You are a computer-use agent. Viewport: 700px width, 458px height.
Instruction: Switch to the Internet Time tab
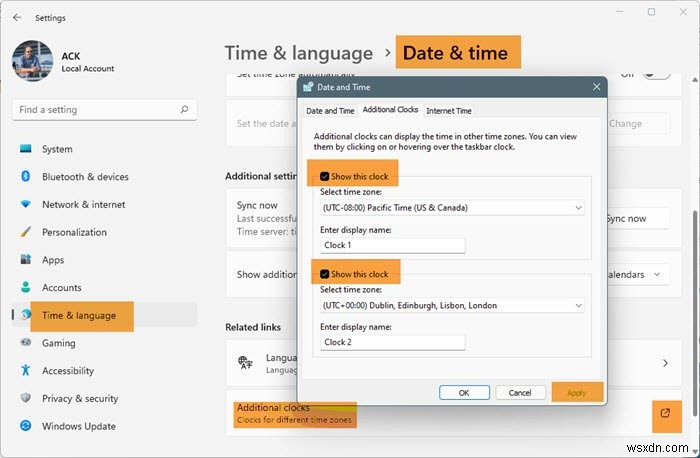click(x=449, y=111)
